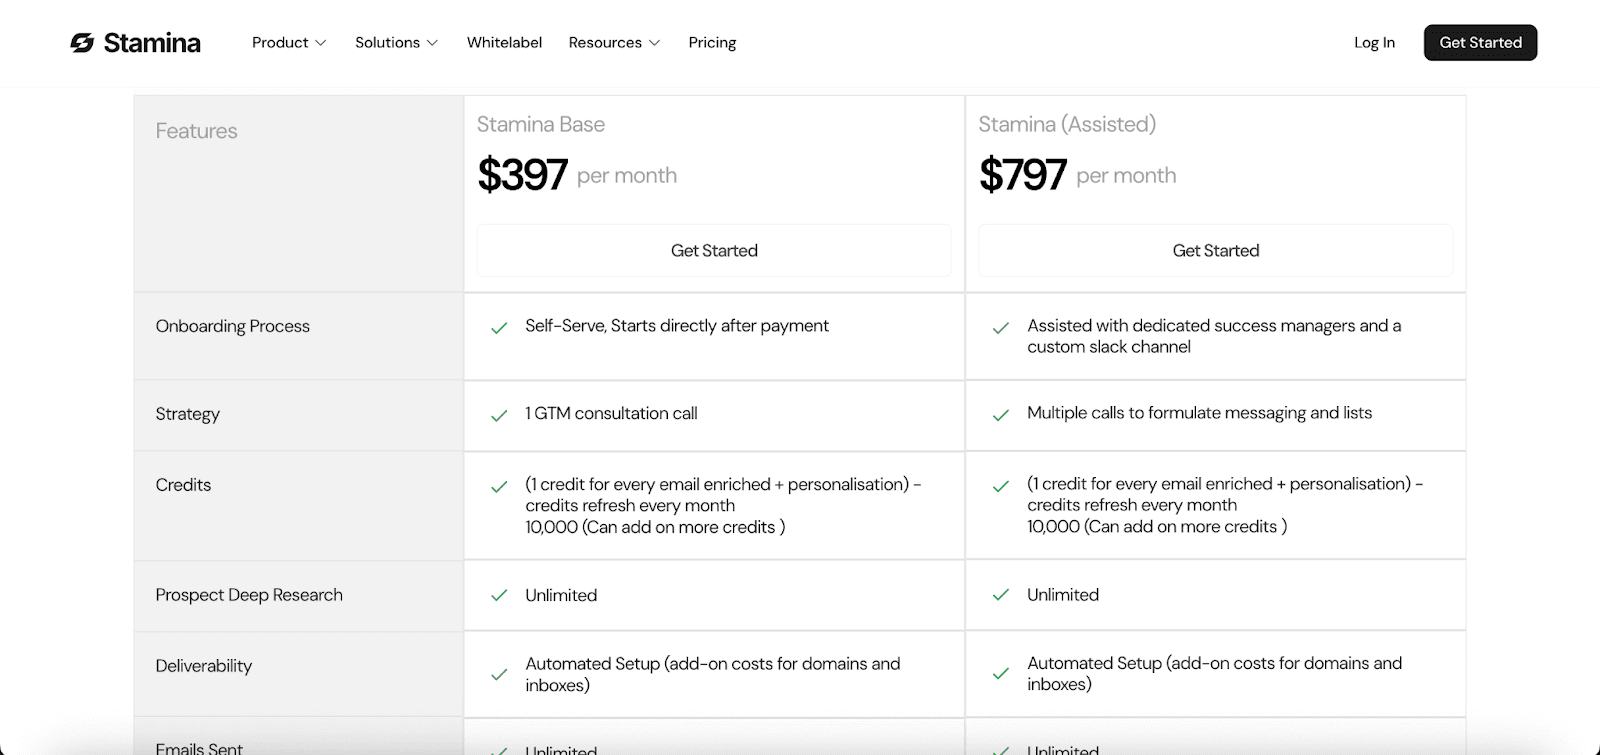This screenshot has width=1600, height=755.
Task: Click the Stamina wordmark text
Action: 152,43
